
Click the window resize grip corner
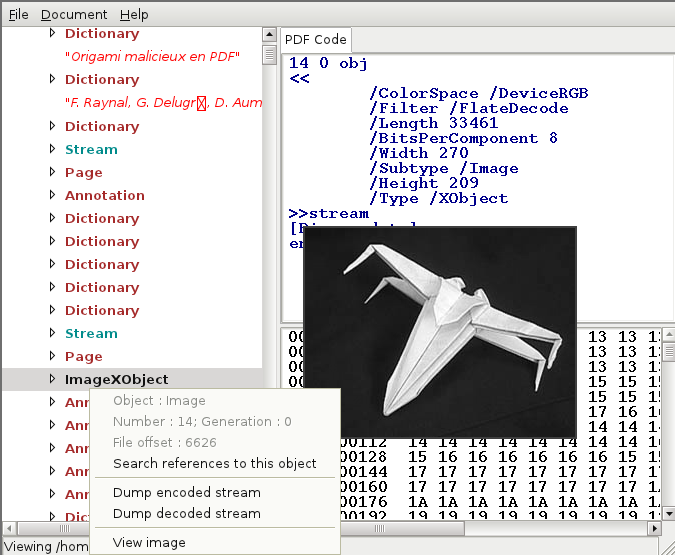(x=667, y=546)
